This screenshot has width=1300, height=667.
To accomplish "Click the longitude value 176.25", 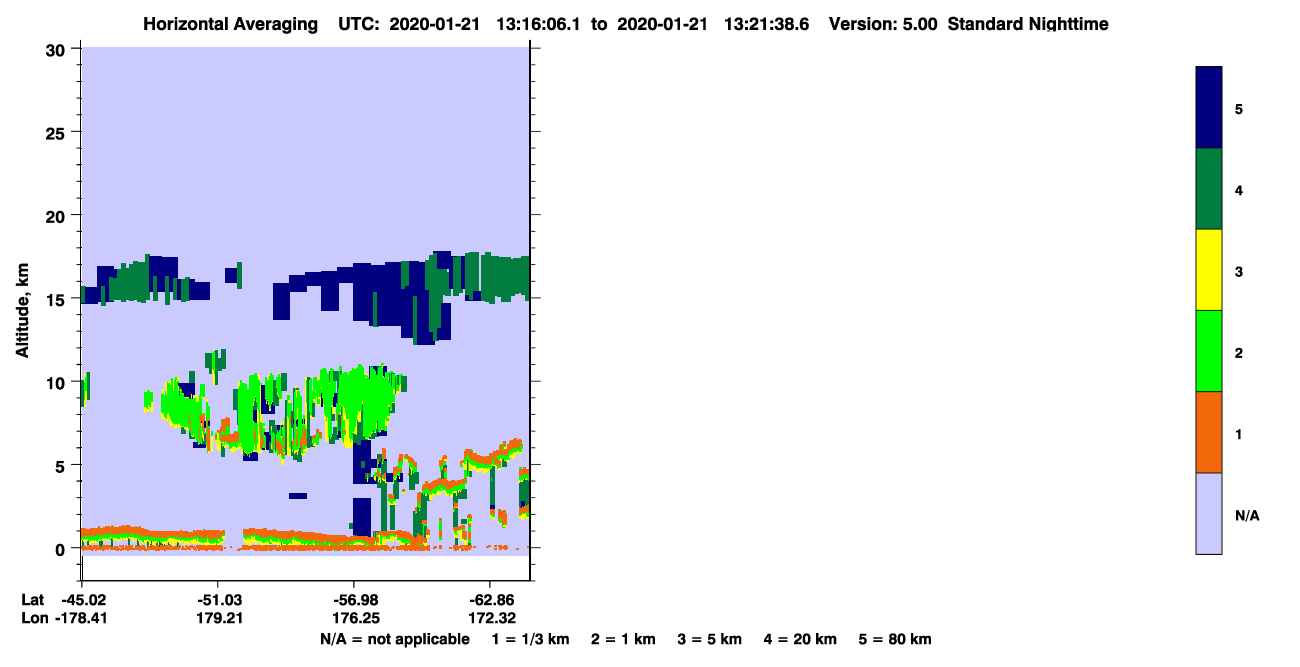I will point(358,618).
